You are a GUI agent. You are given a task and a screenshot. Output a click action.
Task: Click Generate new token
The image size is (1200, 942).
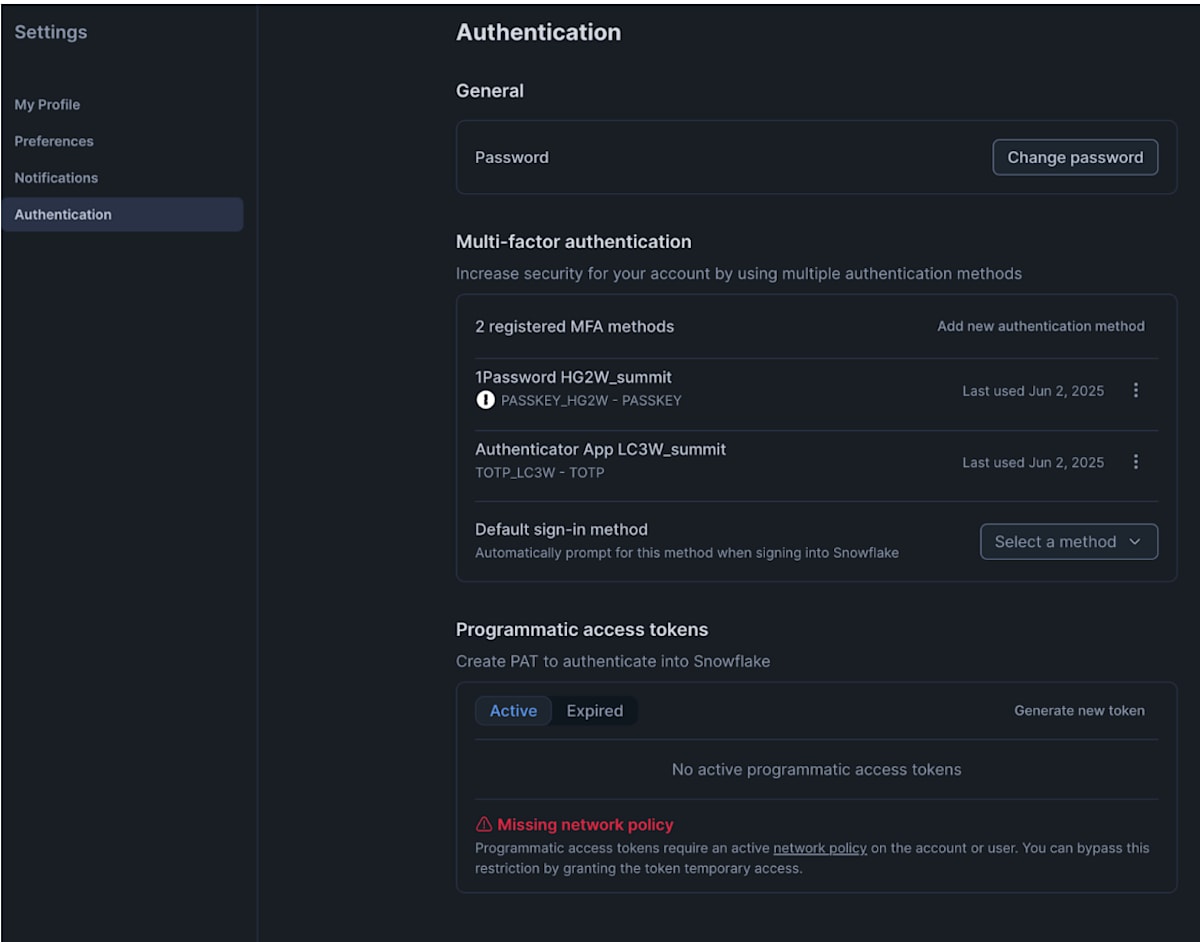point(1079,711)
